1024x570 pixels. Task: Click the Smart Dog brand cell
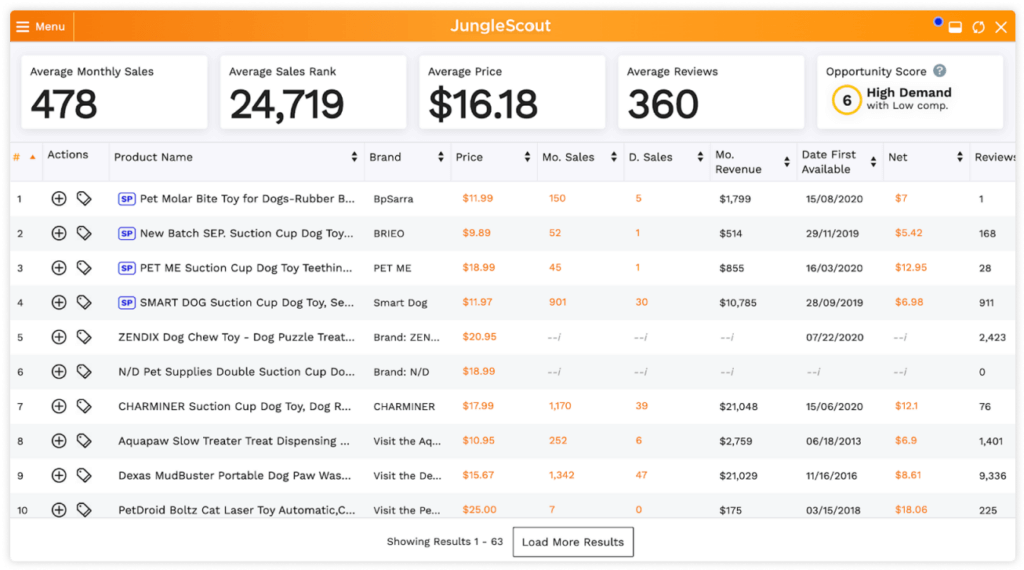[x=400, y=302]
